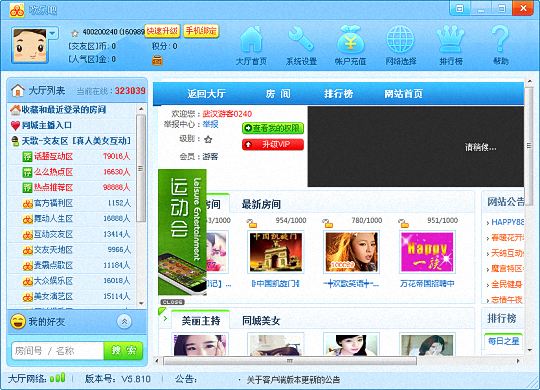Screen dimensions: 540x390
Task: Close the 运动会 advertisement banner
Action: (x=172, y=302)
